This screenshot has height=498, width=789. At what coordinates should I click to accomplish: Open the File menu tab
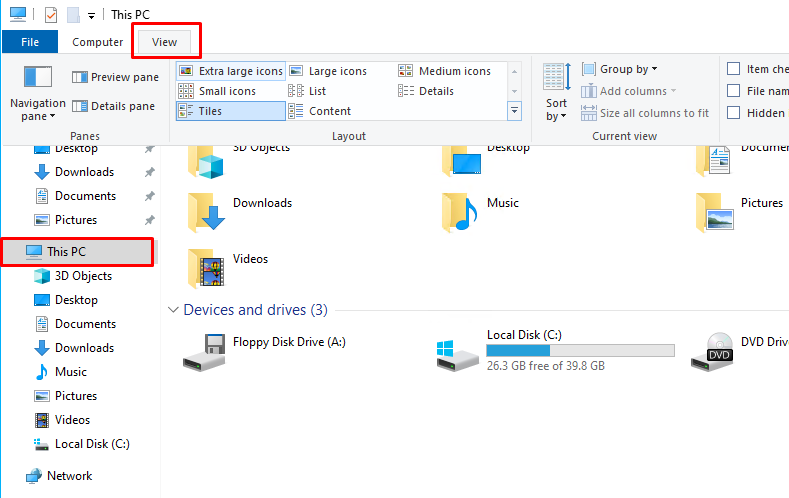click(30, 42)
